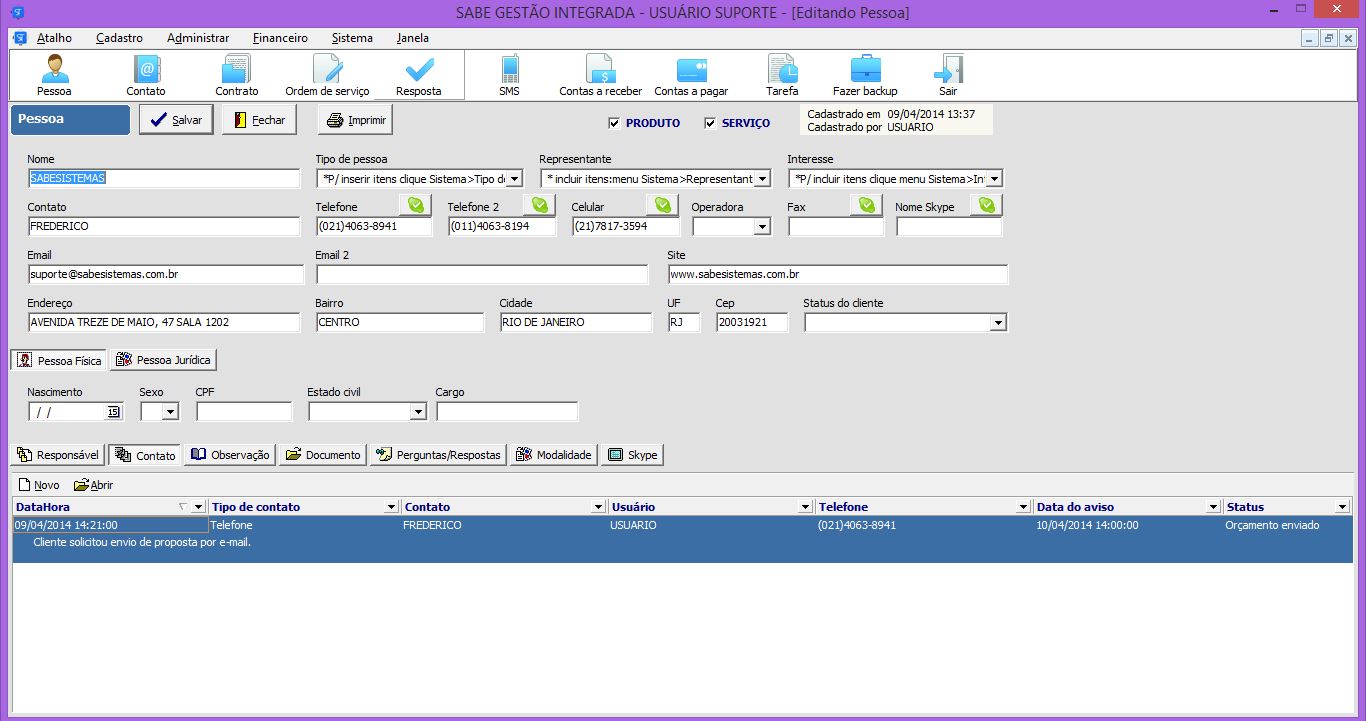Switch to the Pessoa Jurídica tab
This screenshot has width=1366, height=721.
pos(163,360)
